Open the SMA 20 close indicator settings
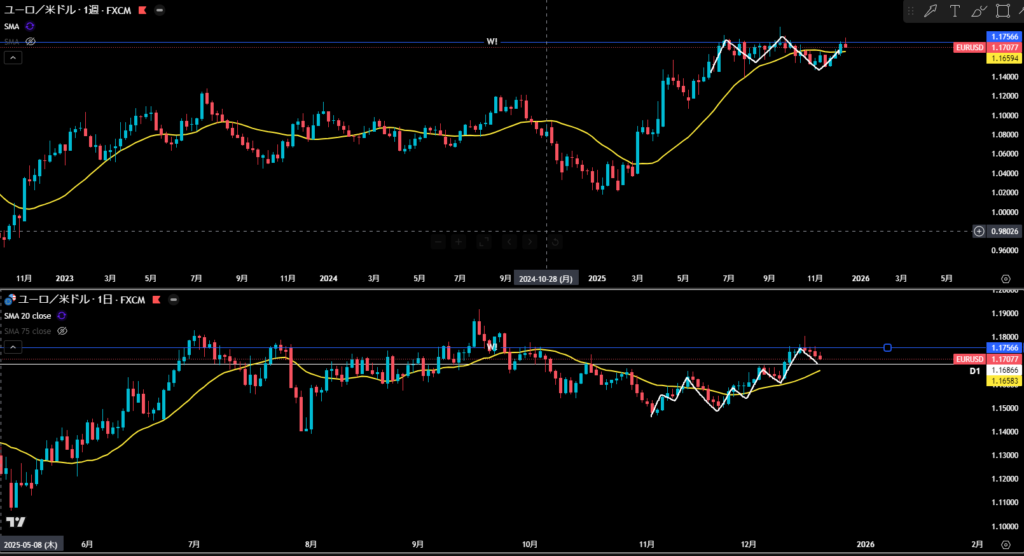The image size is (1024, 556). pyautogui.click(x=62, y=315)
